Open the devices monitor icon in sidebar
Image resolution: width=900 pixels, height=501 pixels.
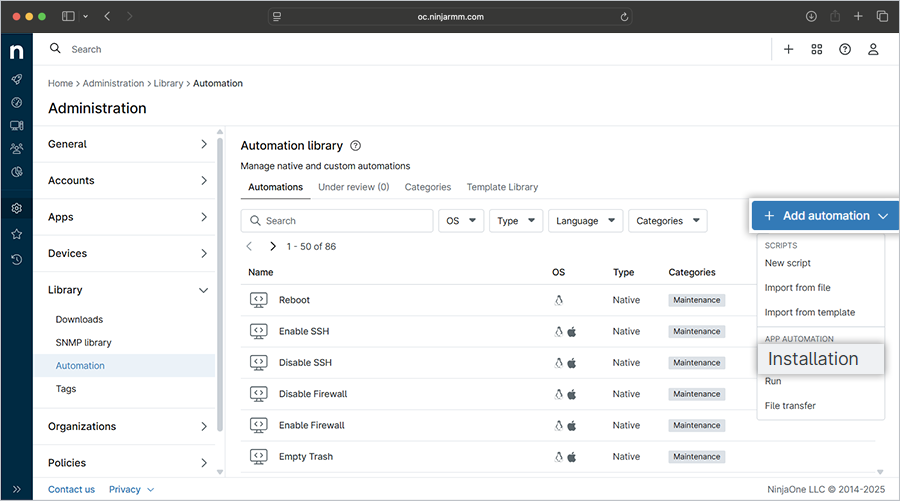(x=17, y=125)
